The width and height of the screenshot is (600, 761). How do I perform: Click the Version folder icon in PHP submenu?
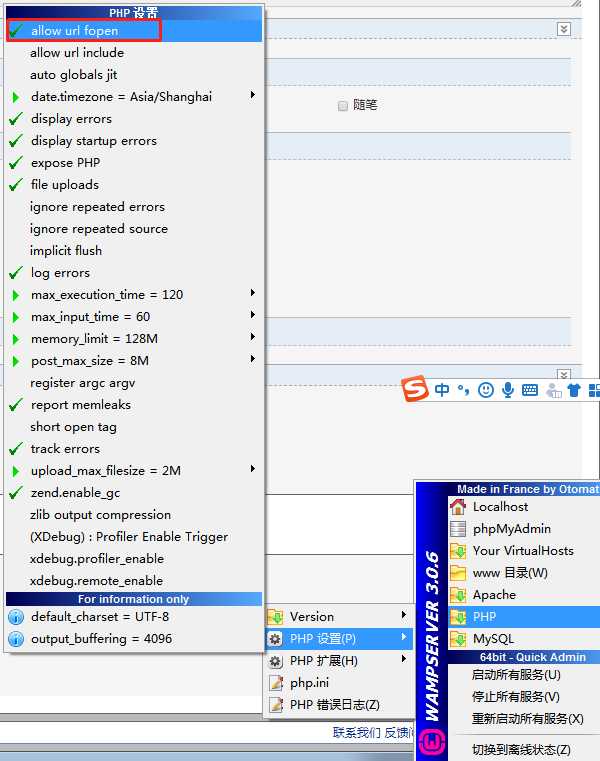pos(275,616)
